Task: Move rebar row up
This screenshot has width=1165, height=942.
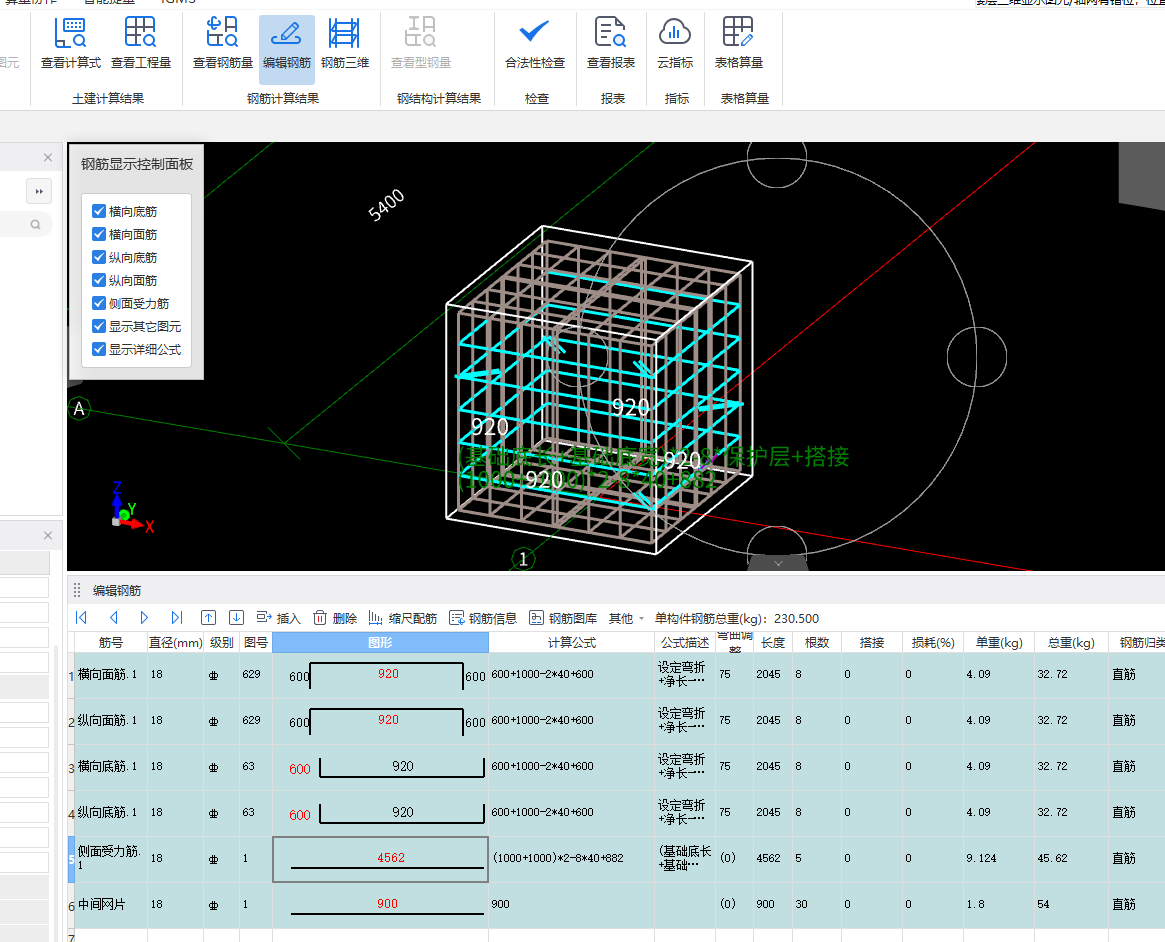Action: [208, 618]
